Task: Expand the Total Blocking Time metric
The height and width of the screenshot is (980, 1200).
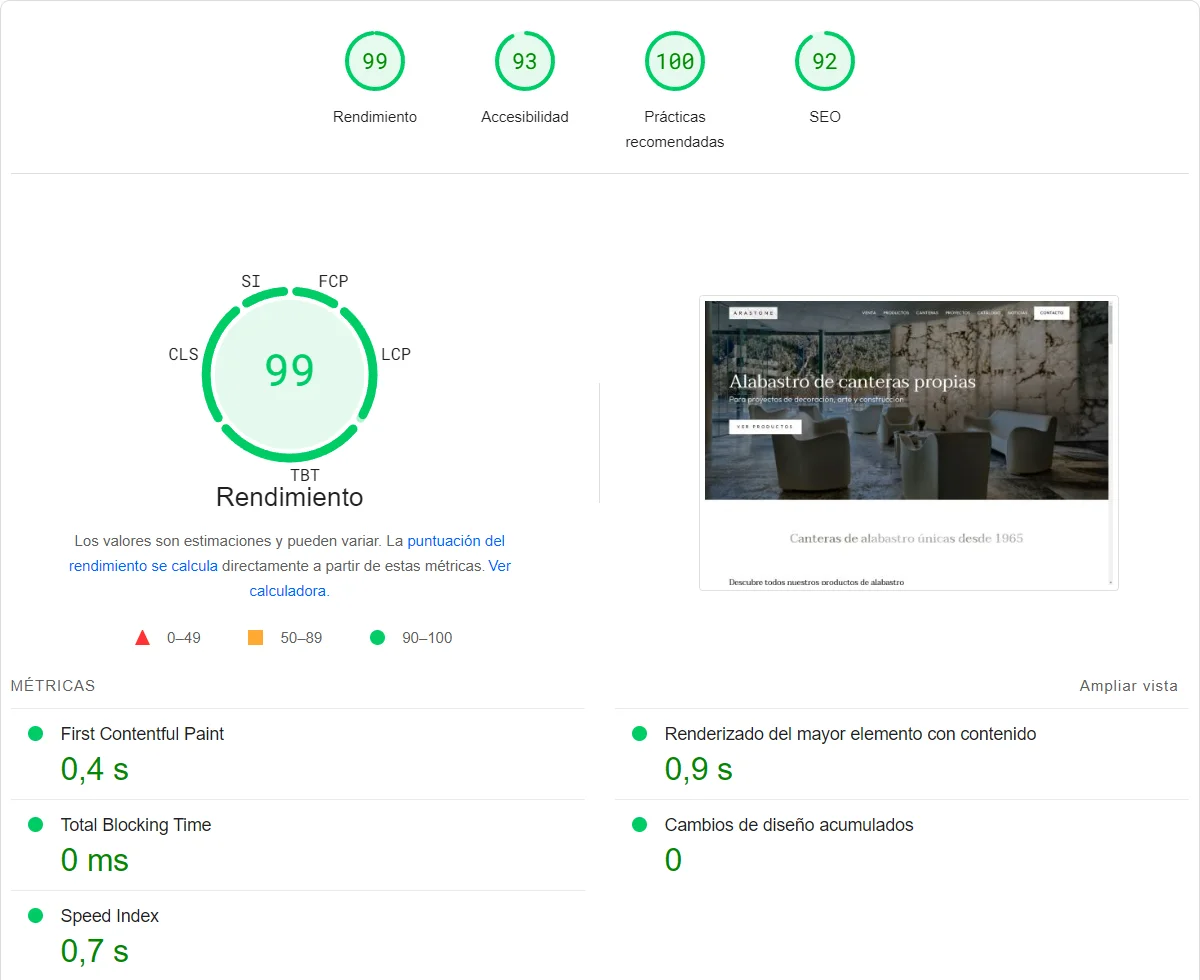Action: tap(136, 825)
